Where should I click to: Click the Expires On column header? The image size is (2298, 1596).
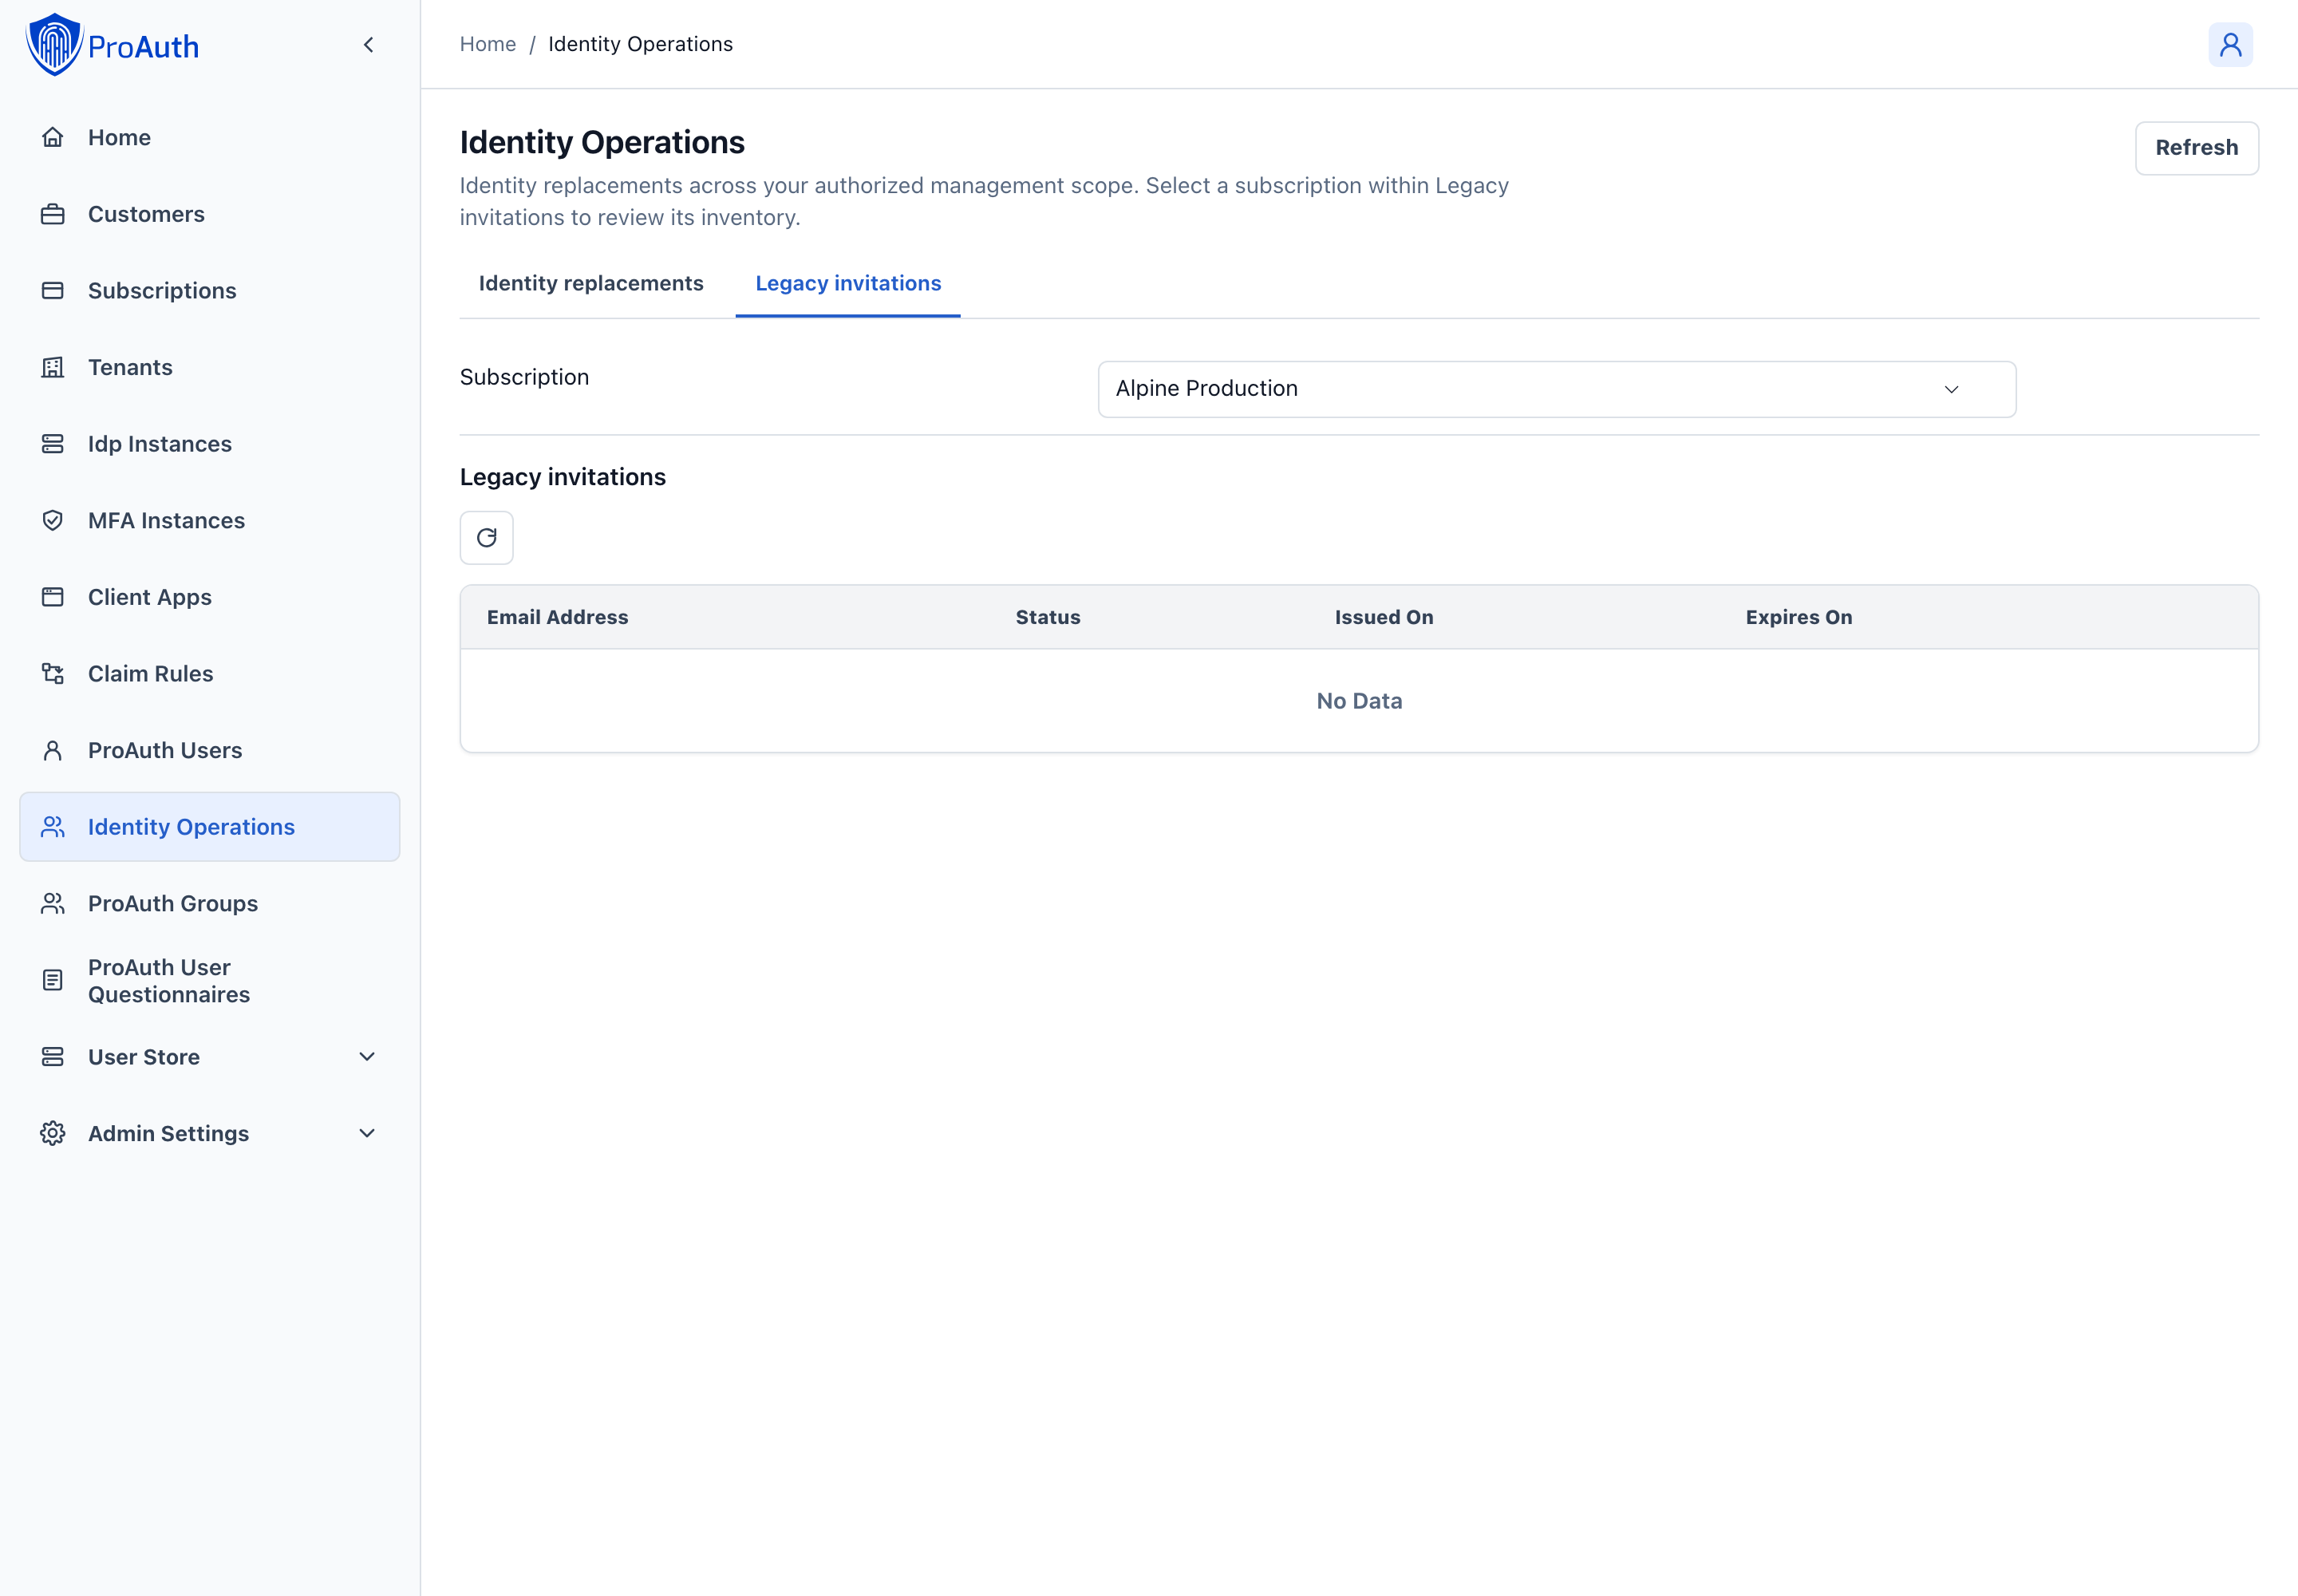1799,617
